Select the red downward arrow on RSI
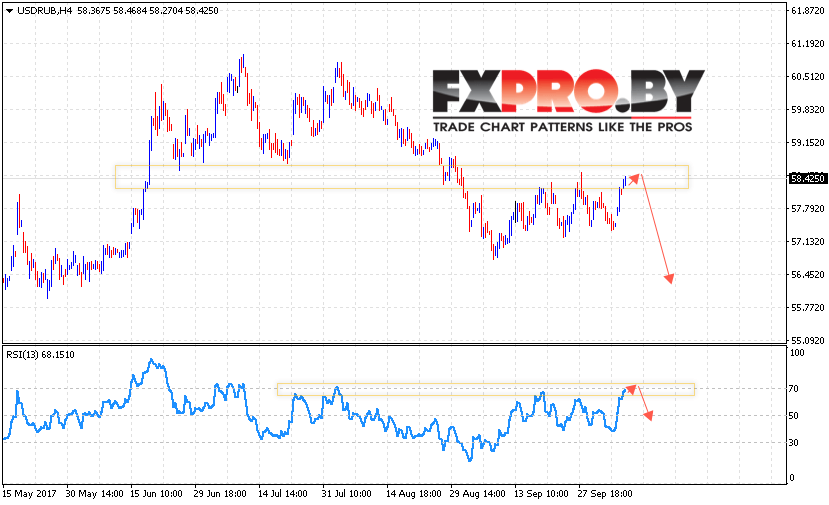 point(646,403)
